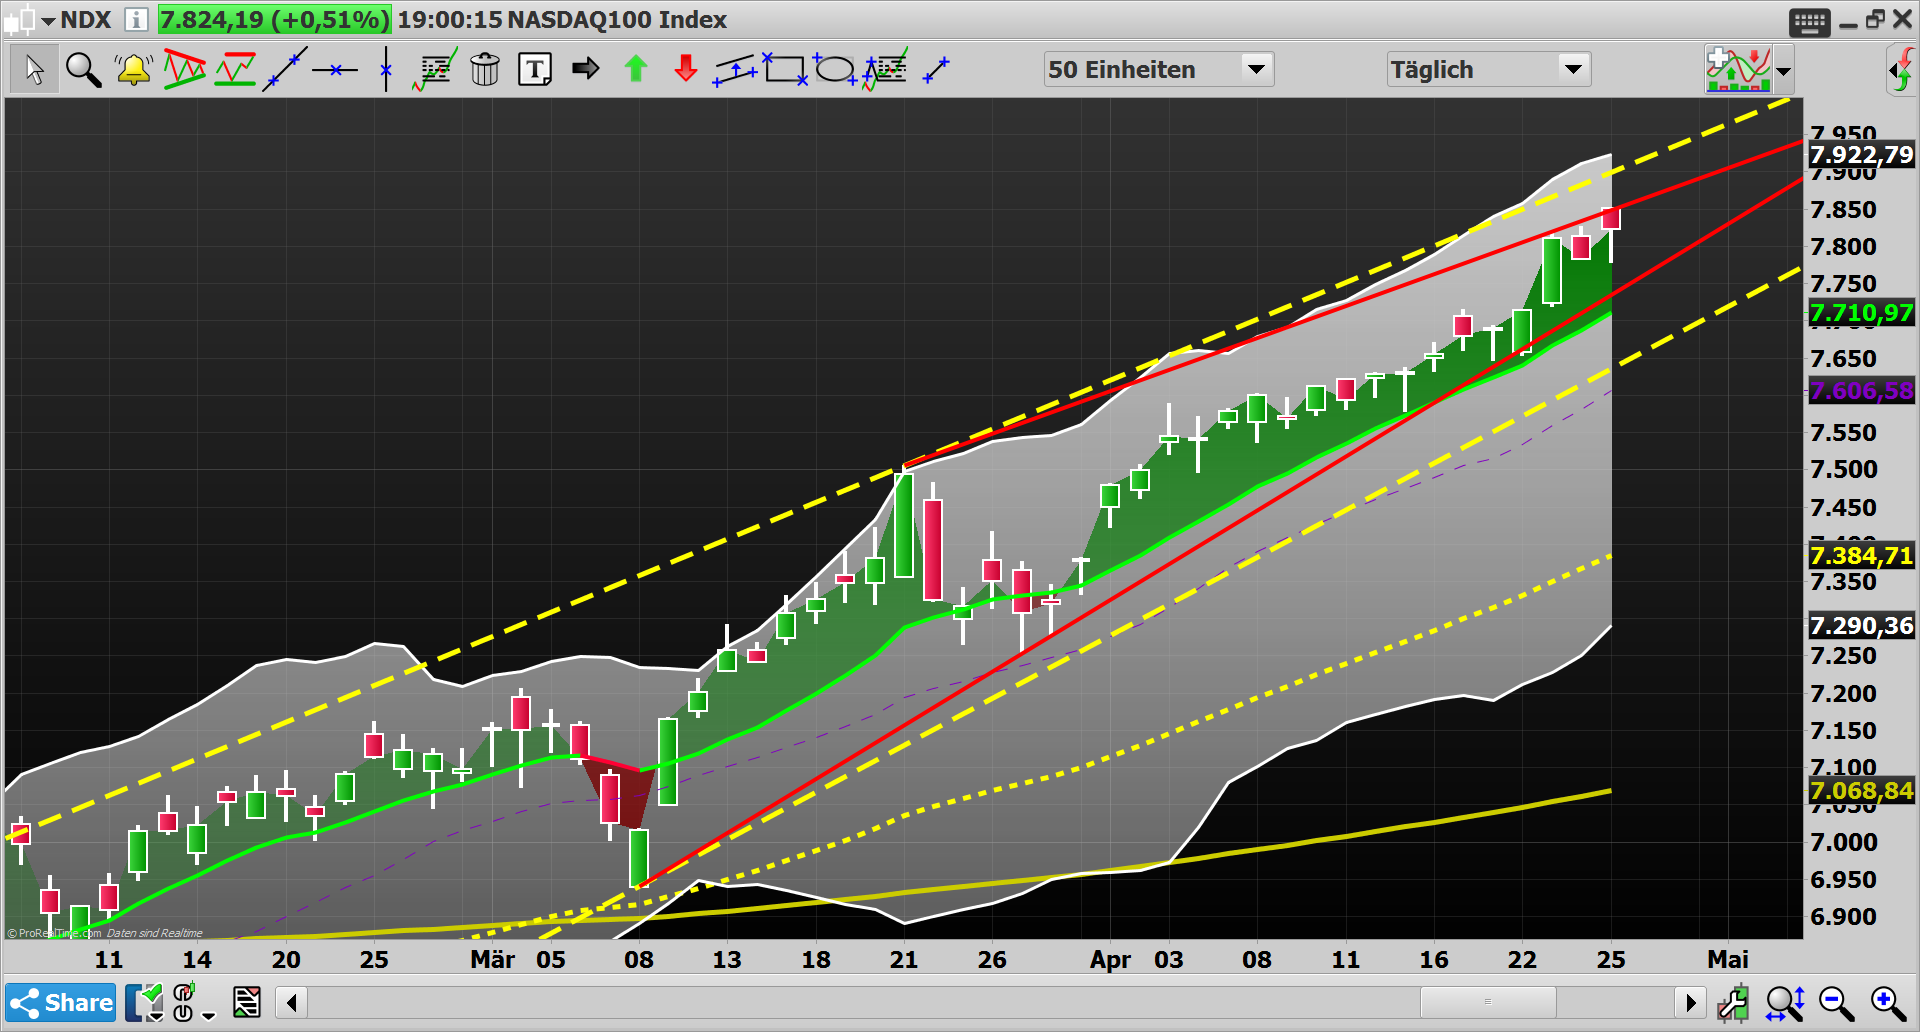
Task: Select the support and resistance zigzag tool
Action: pos(235,69)
